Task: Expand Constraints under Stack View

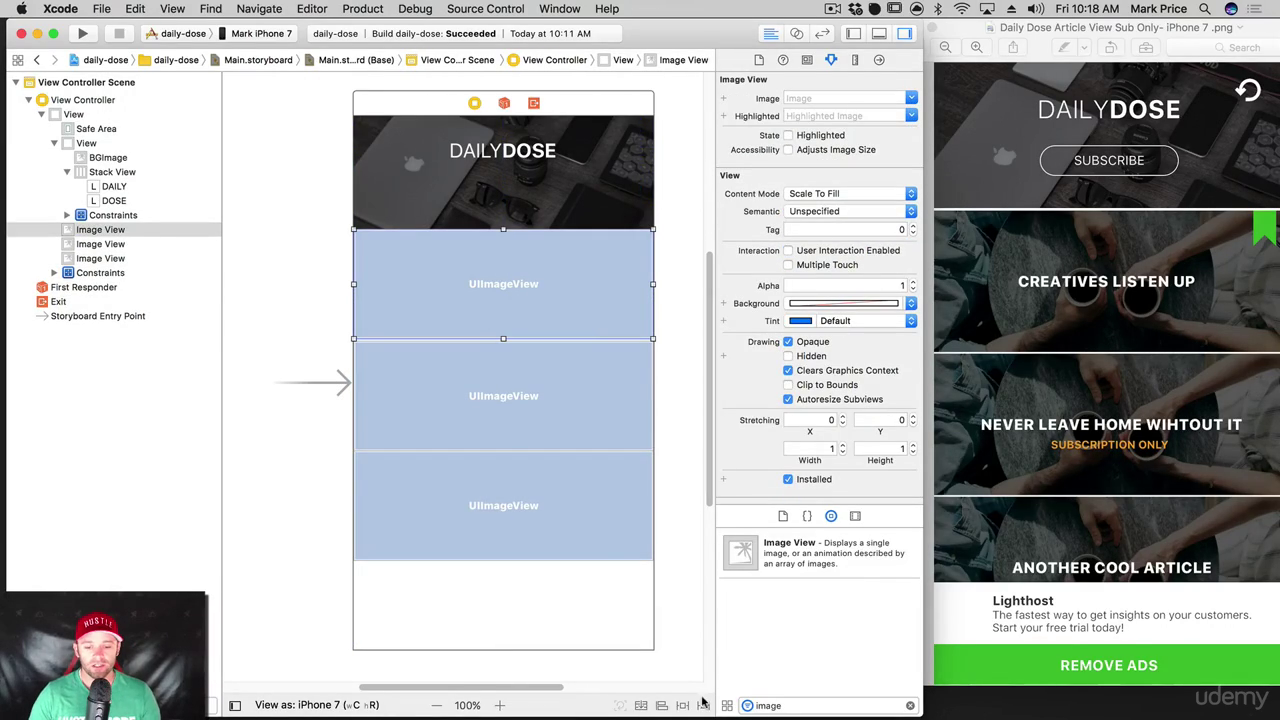Action: point(67,215)
